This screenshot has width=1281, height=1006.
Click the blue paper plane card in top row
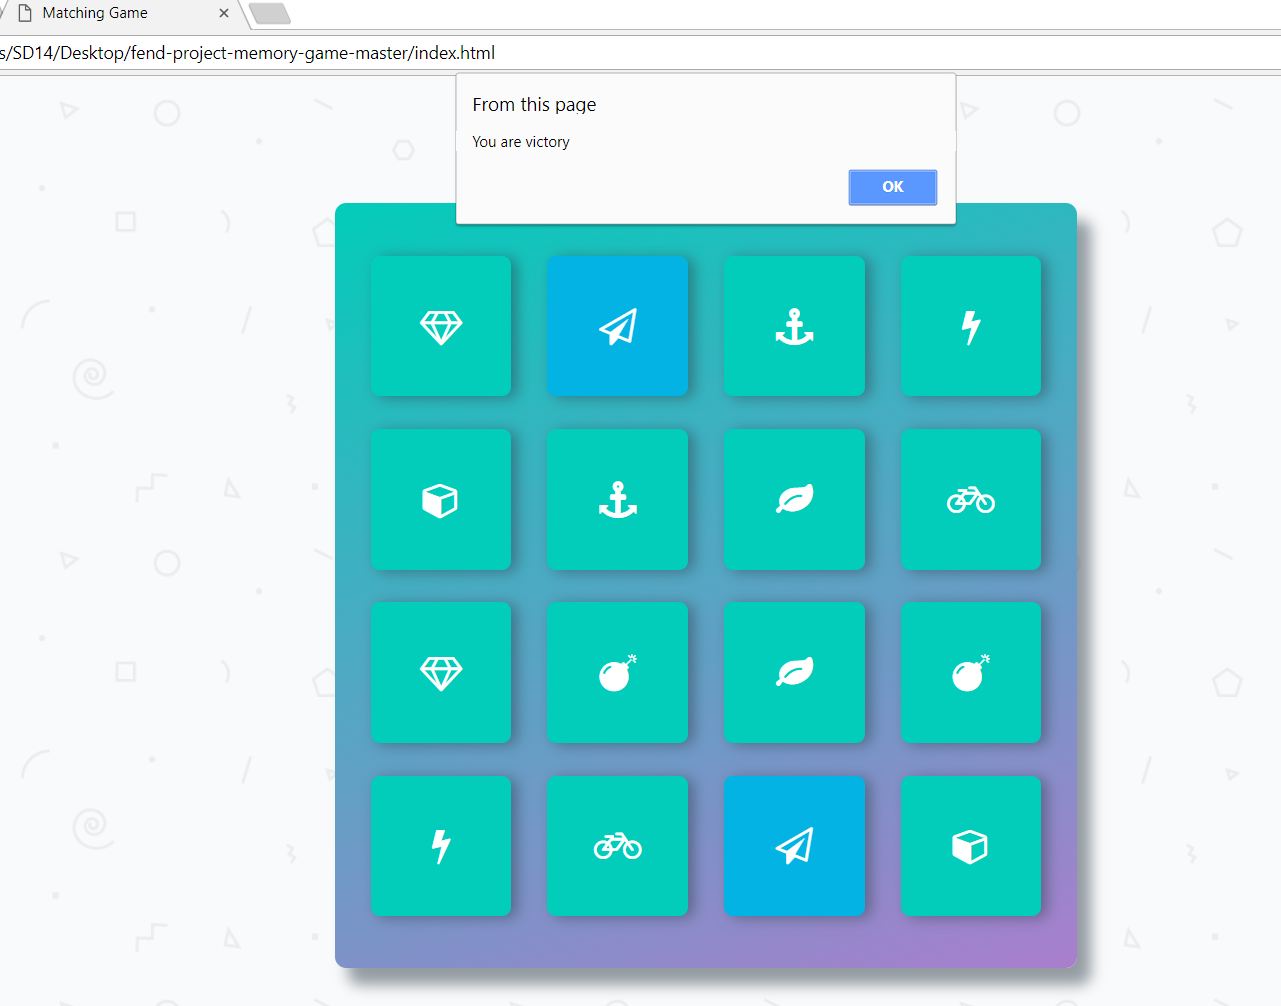[x=618, y=326]
